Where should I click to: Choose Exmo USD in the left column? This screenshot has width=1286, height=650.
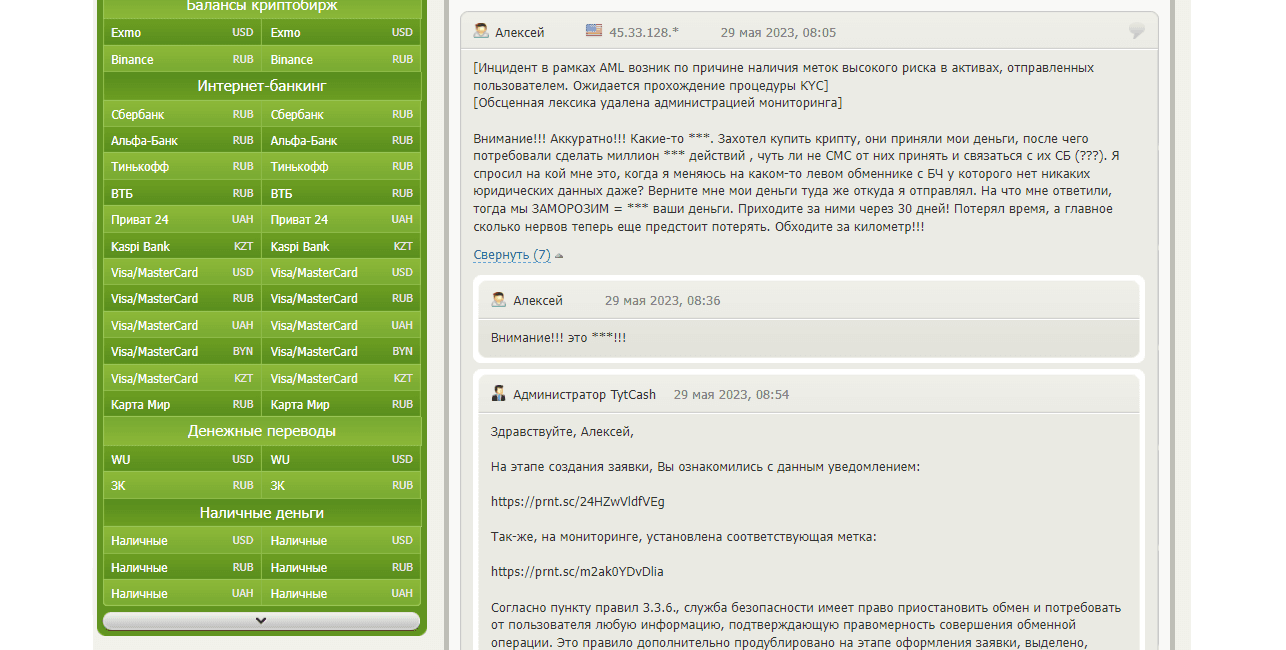pos(181,32)
